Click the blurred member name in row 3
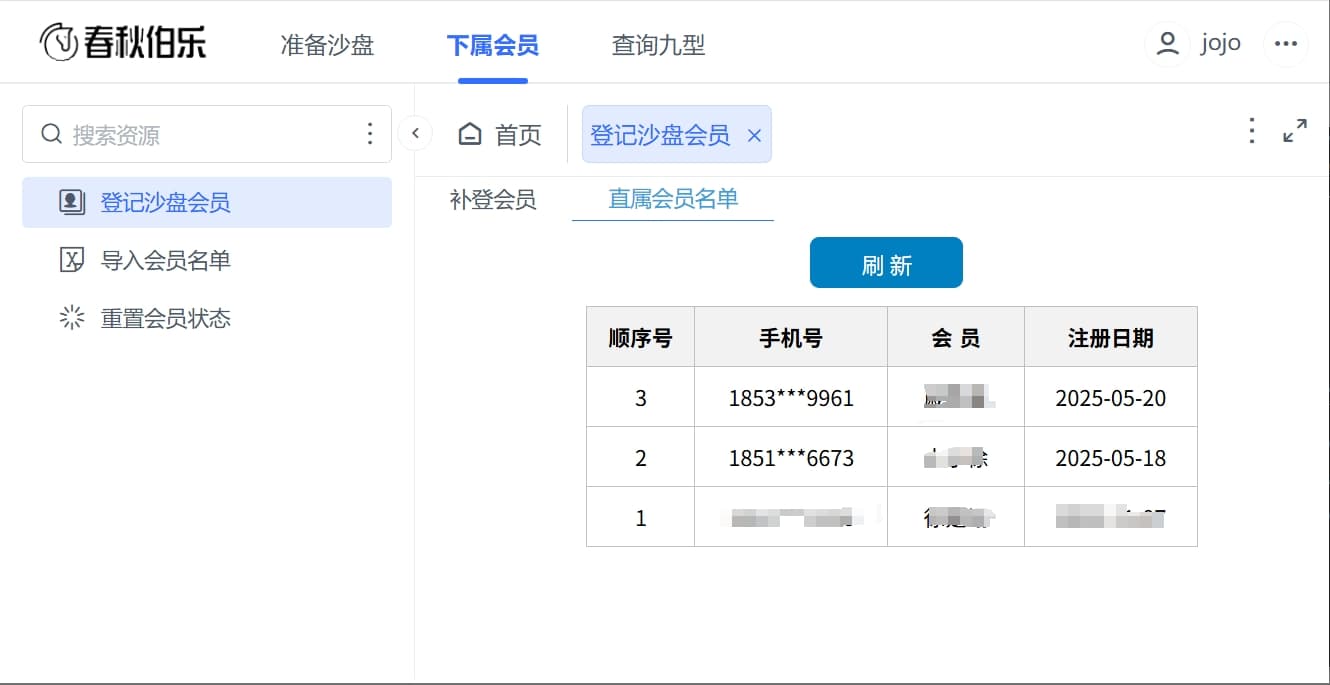The height and width of the screenshot is (685, 1330). (x=957, y=517)
